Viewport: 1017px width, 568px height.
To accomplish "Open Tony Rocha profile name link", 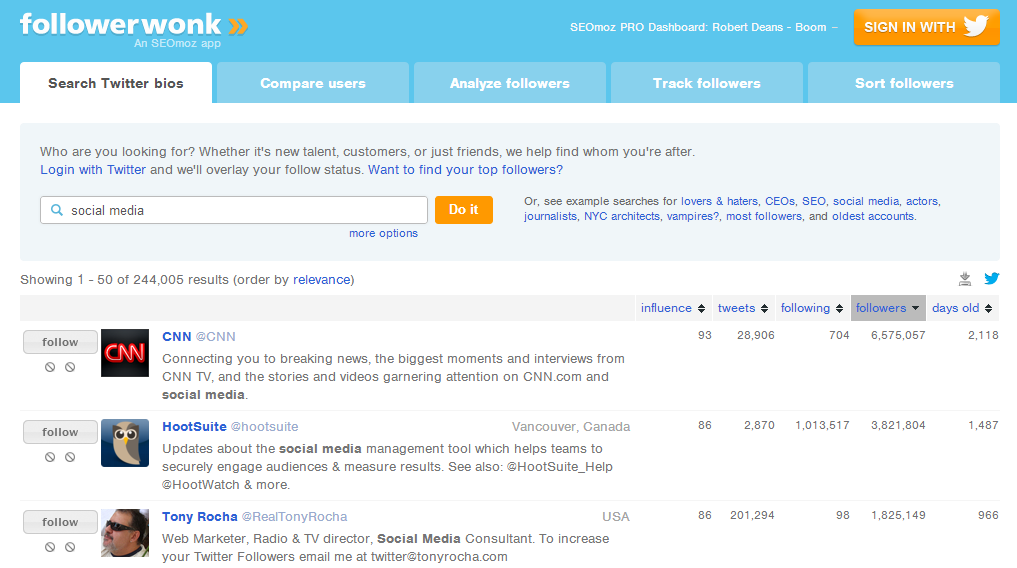I will (200, 517).
